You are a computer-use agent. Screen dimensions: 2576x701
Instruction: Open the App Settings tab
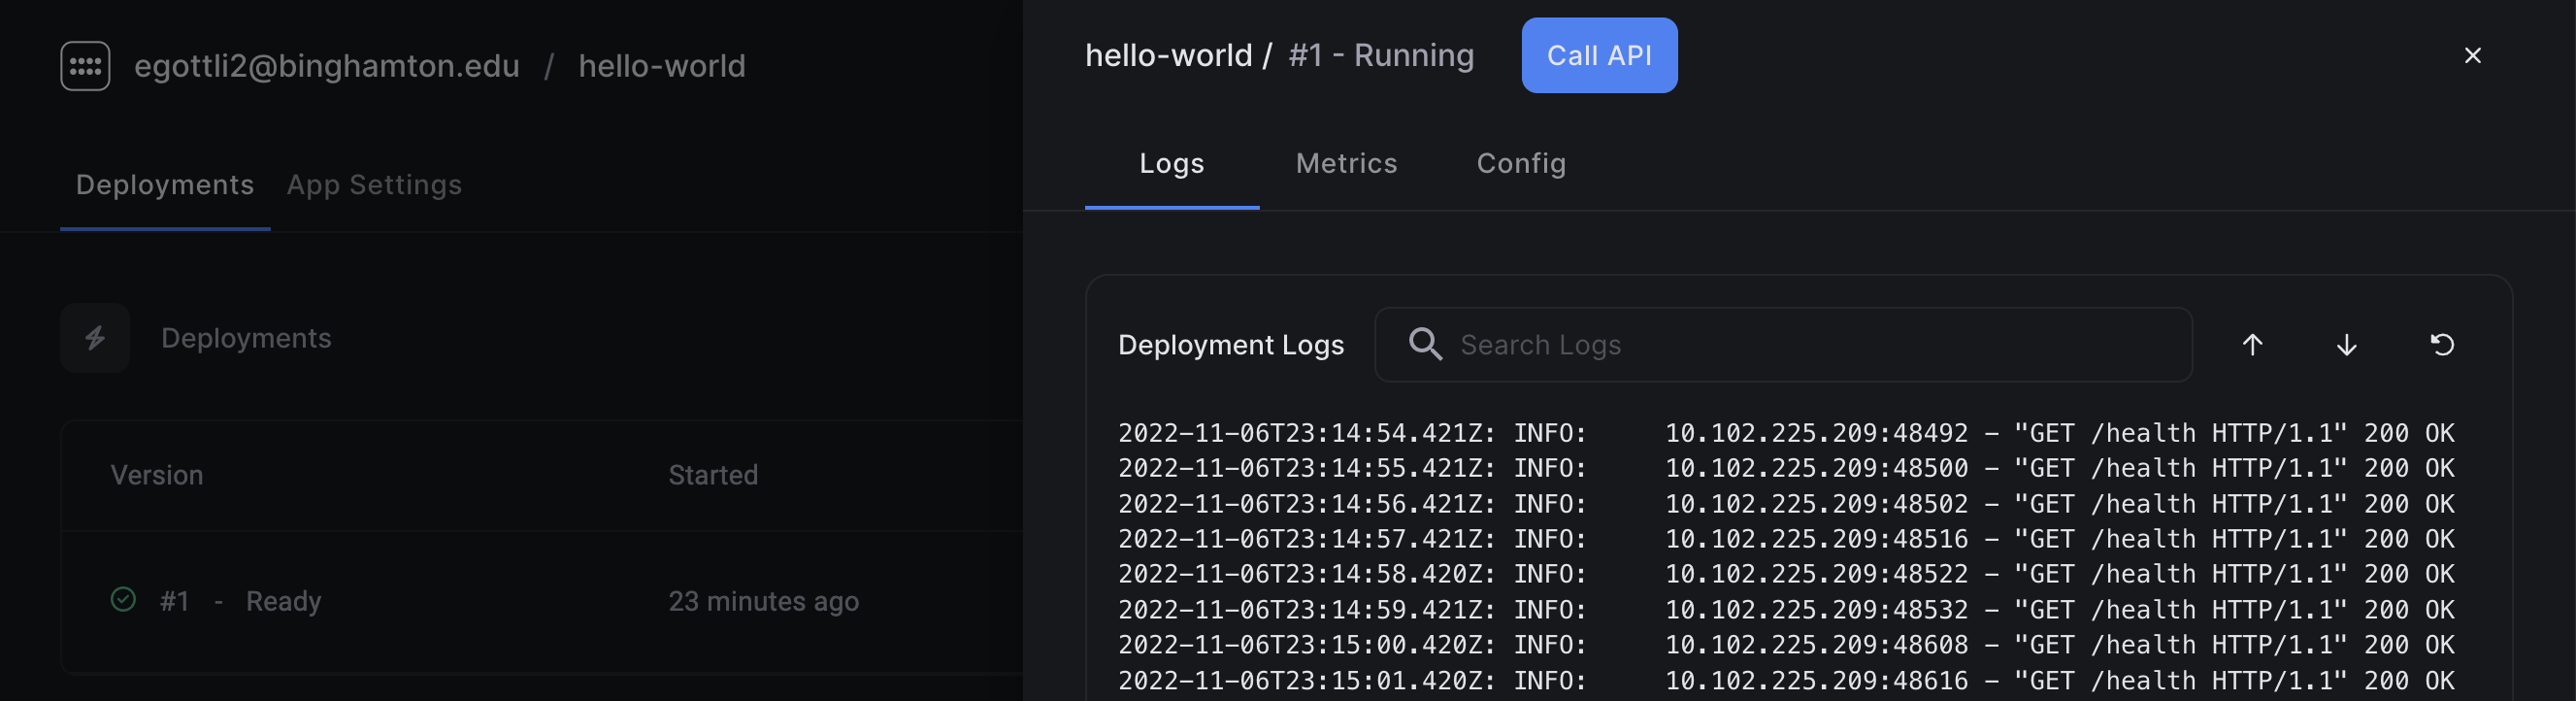coord(374,185)
